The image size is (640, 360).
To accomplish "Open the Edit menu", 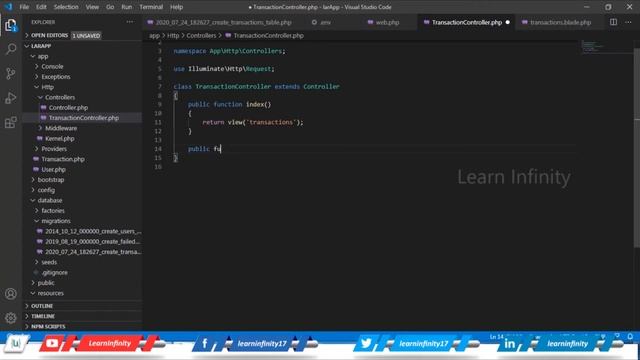I will coord(41,7).
